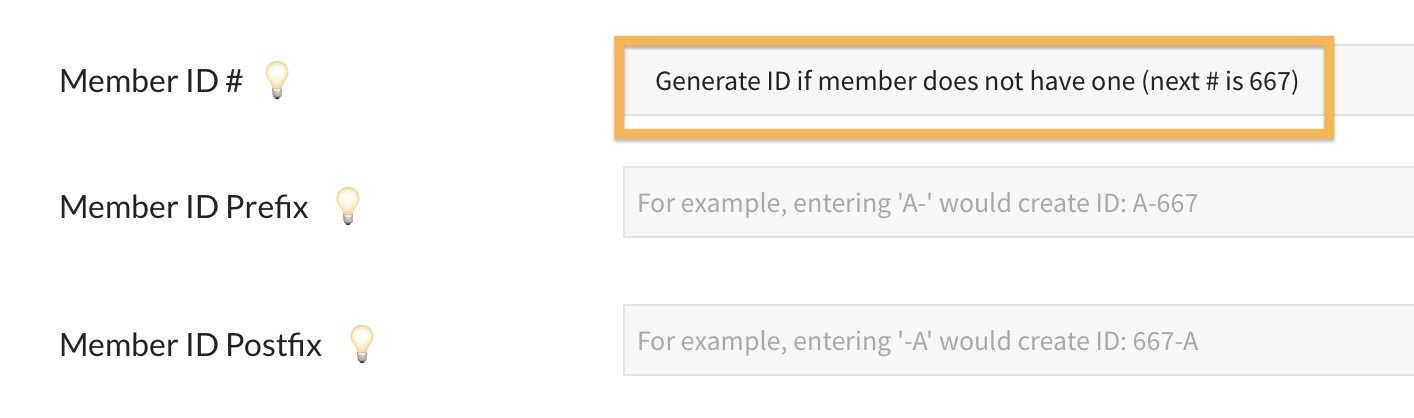
Task: Show the Member ID Postfix lightbulb hint
Action: [x=360, y=344]
